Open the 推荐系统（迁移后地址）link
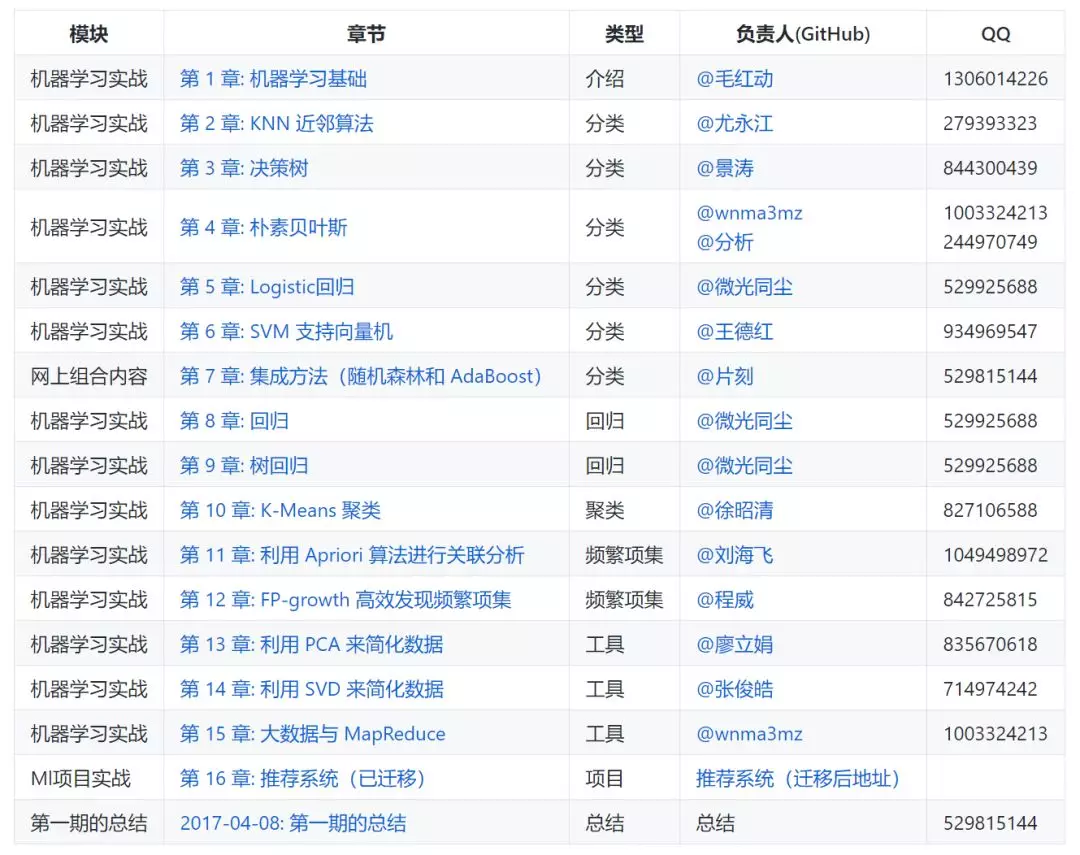Image resolution: width=1080 pixels, height=855 pixels. [796, 778]
